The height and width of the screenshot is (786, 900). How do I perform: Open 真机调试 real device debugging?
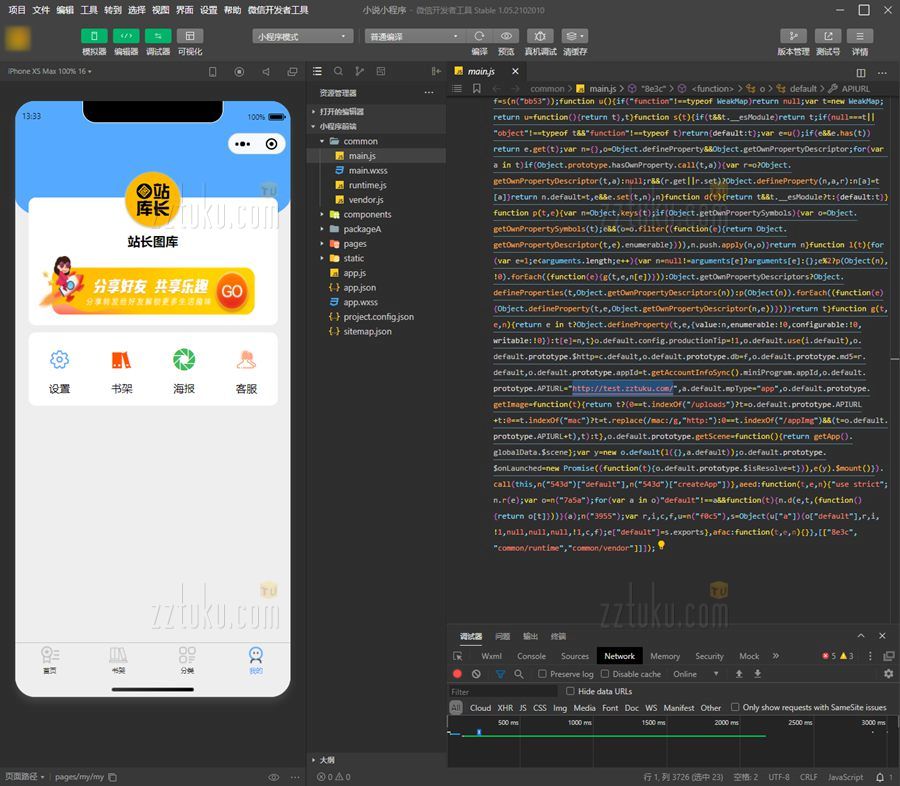(x=540, y=36)
